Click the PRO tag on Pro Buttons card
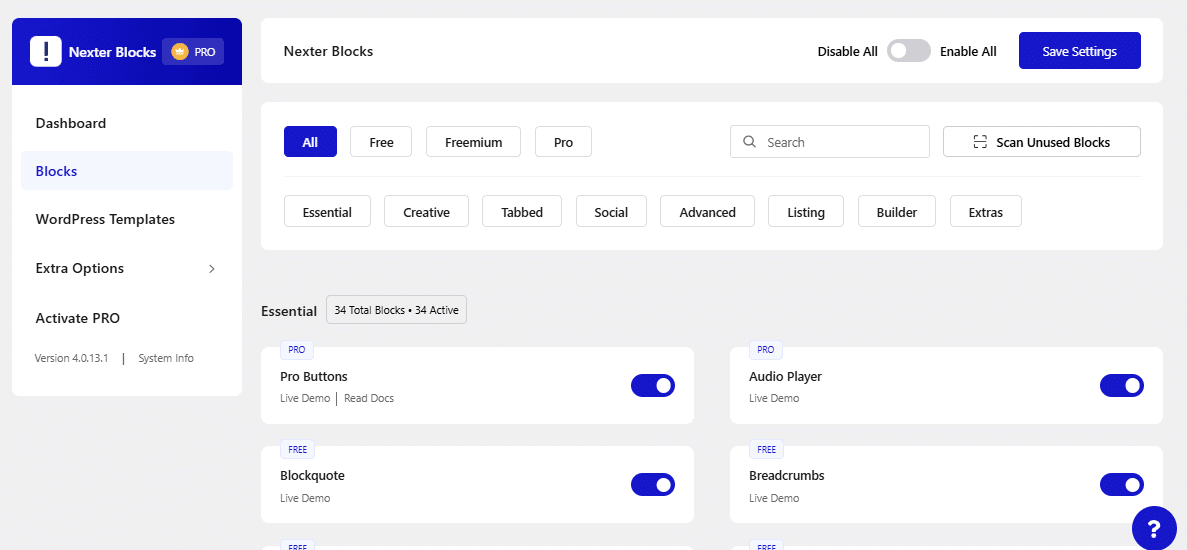 [297, 350]
